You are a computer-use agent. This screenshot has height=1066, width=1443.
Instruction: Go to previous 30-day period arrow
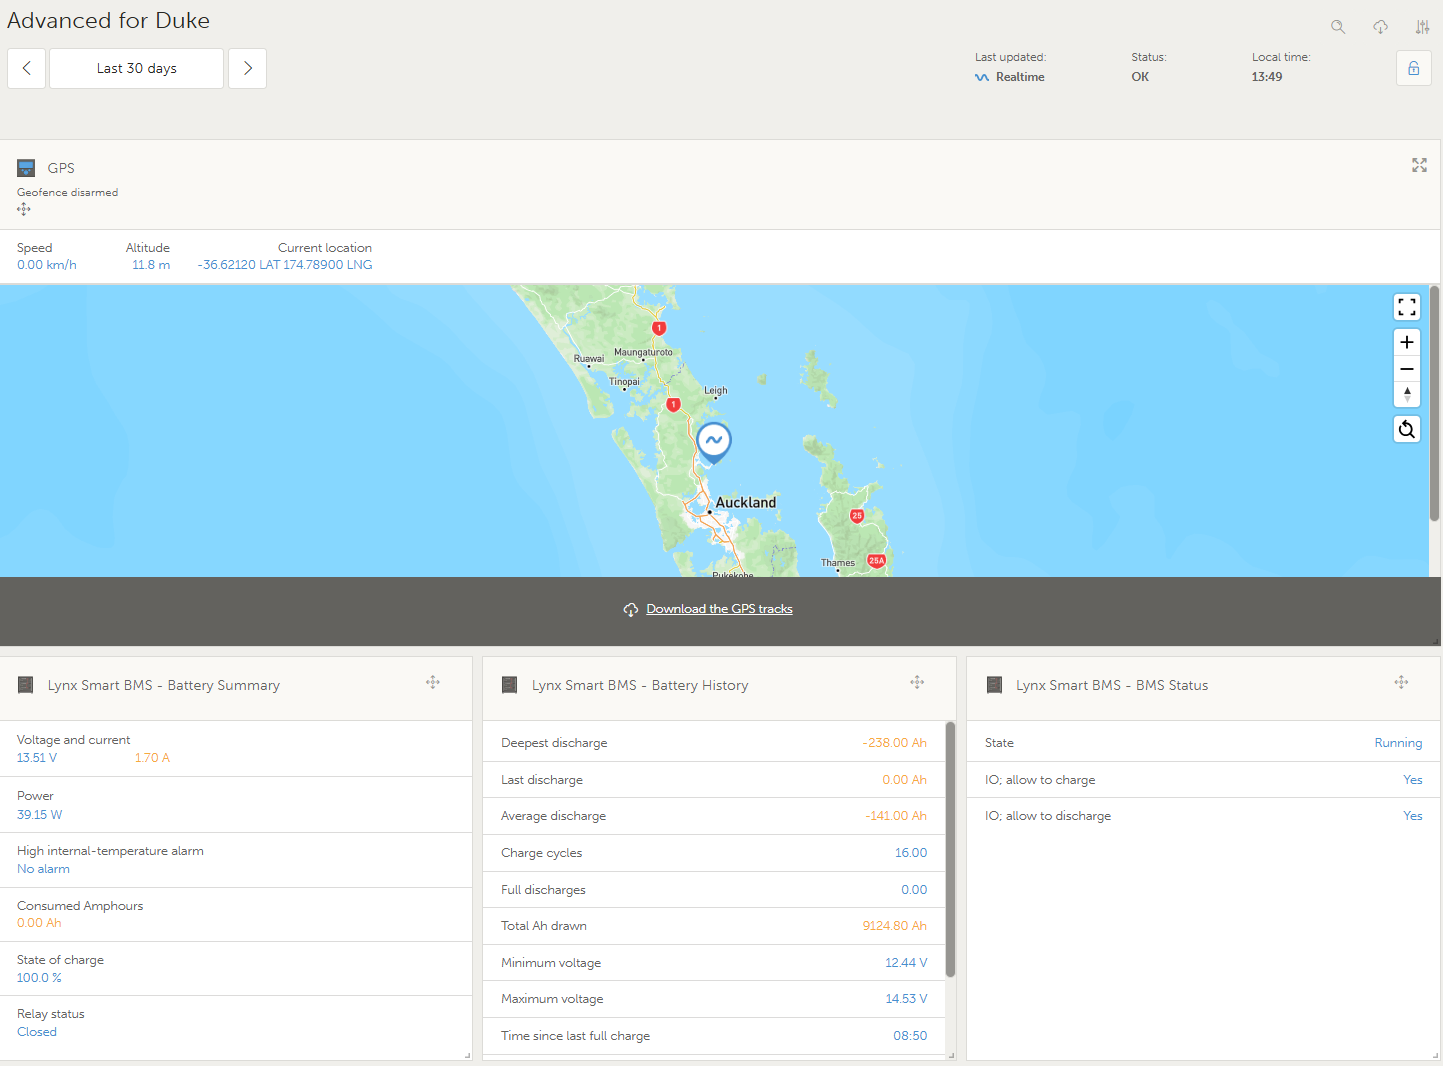coord(27,68)
